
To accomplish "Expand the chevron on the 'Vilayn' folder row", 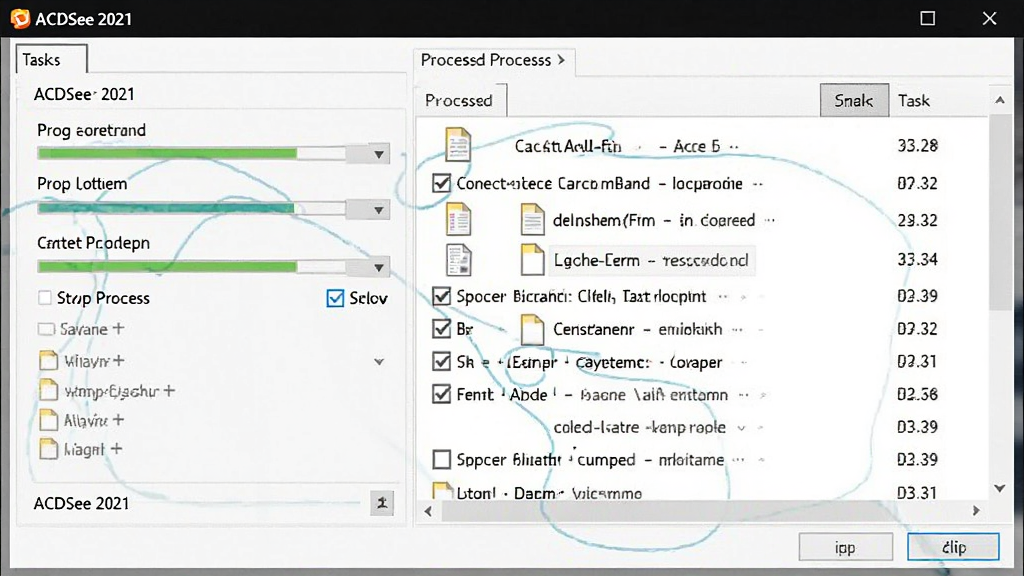I will (379, 361).
